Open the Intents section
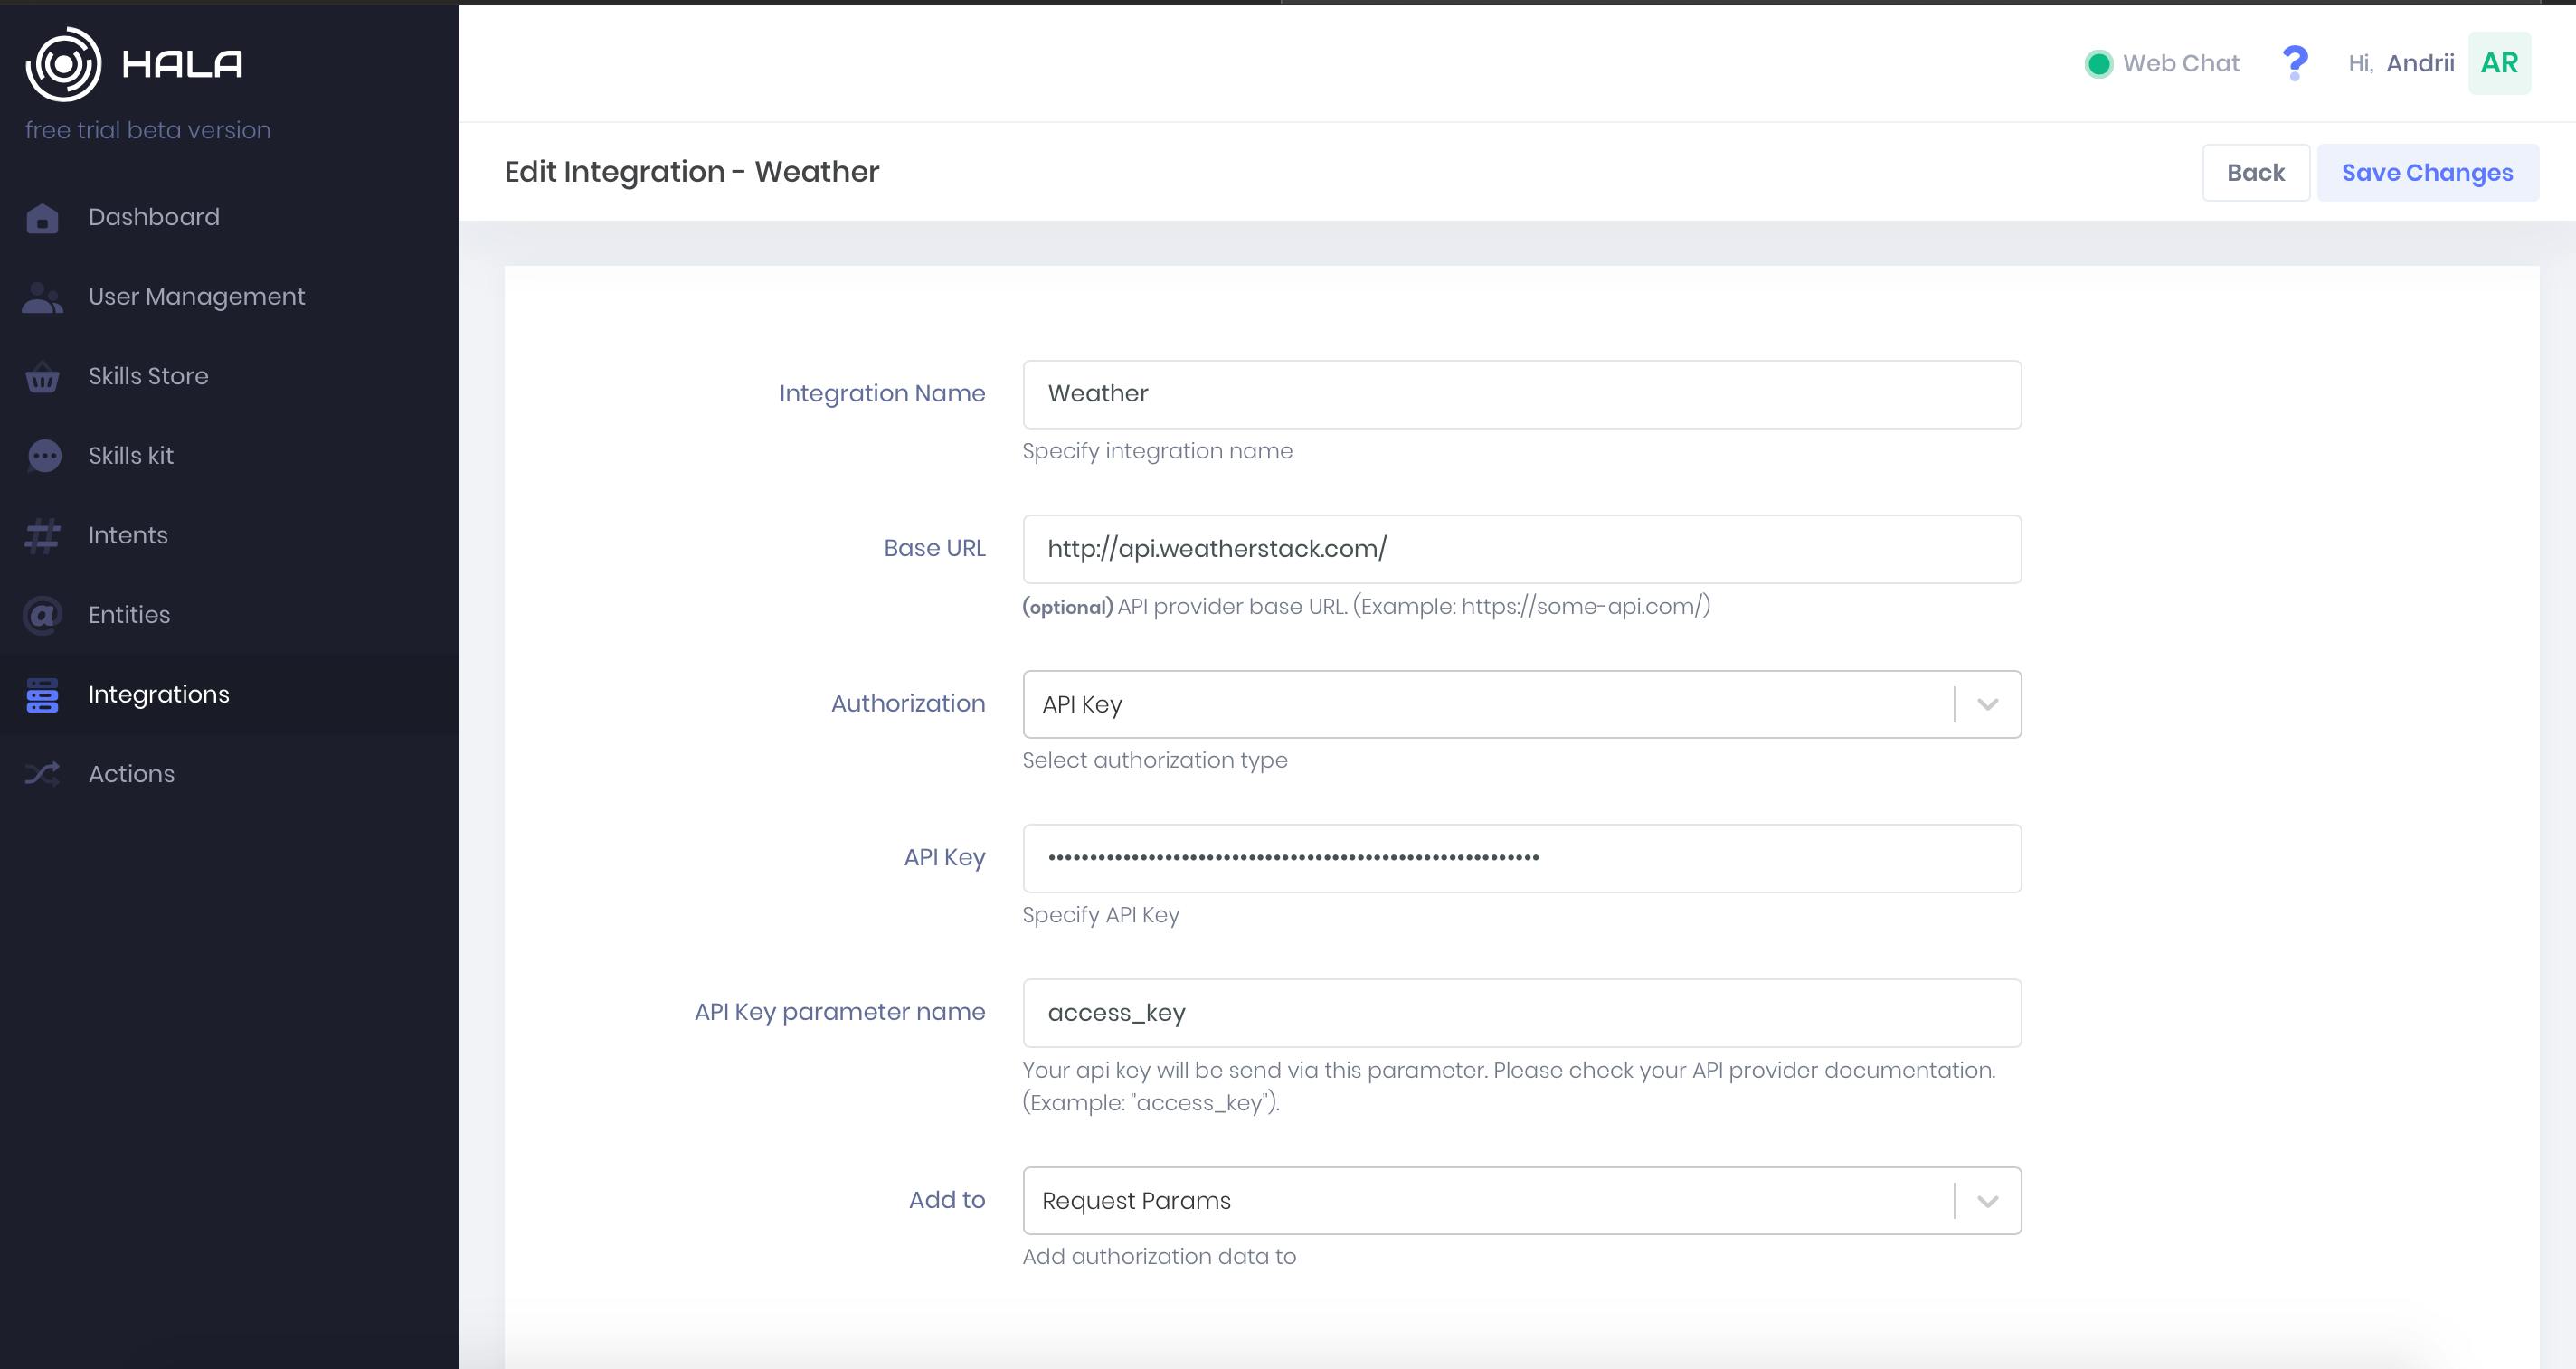 [x=128, y=535]
